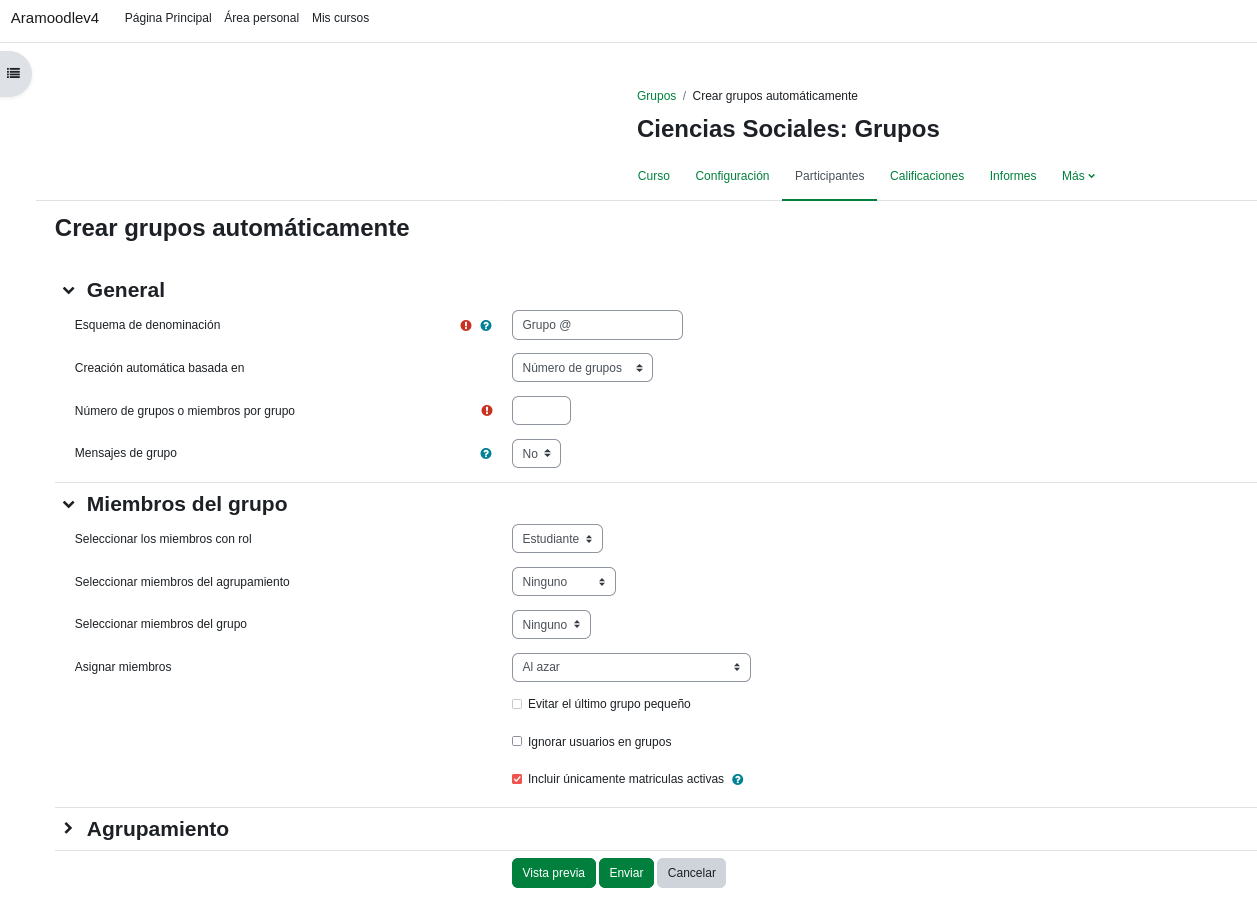Go to the Calificaciones tab
The image size is (1257, 897).
click(x=927, y=176)
